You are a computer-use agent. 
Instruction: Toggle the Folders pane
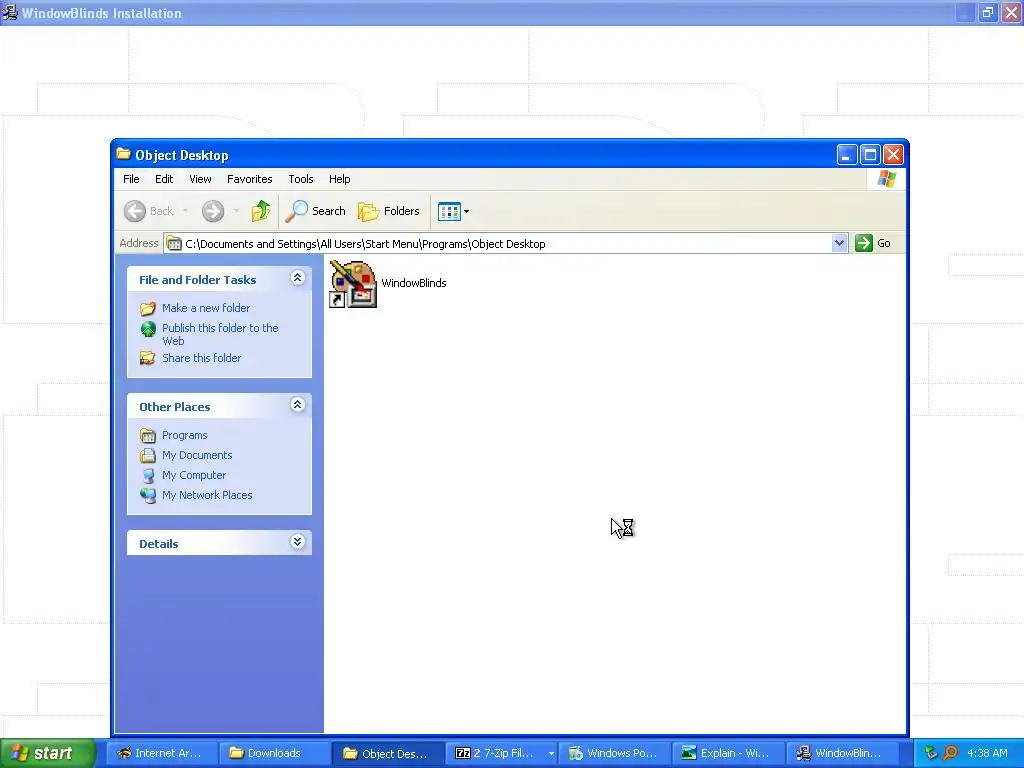[389, 211]
